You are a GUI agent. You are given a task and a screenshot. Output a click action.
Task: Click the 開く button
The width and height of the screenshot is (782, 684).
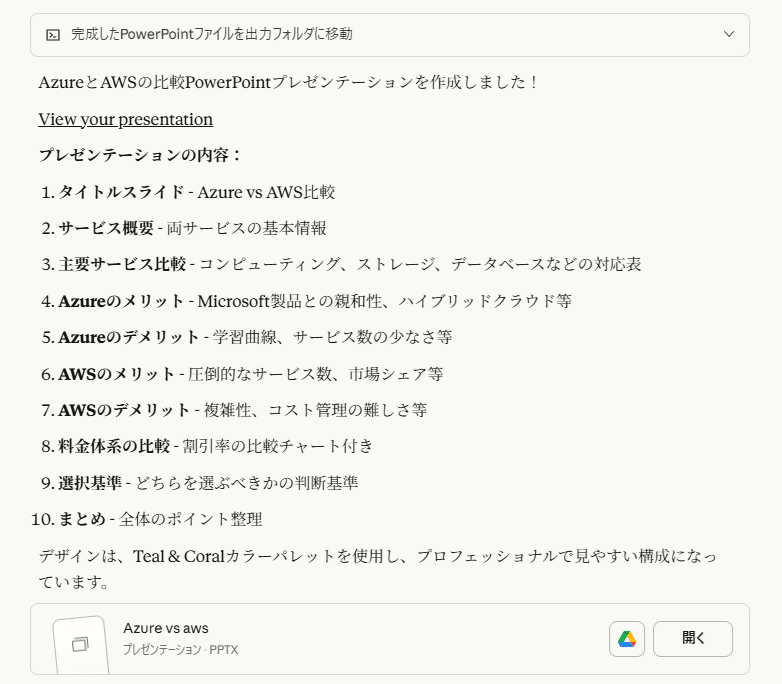tap(693, 639)
